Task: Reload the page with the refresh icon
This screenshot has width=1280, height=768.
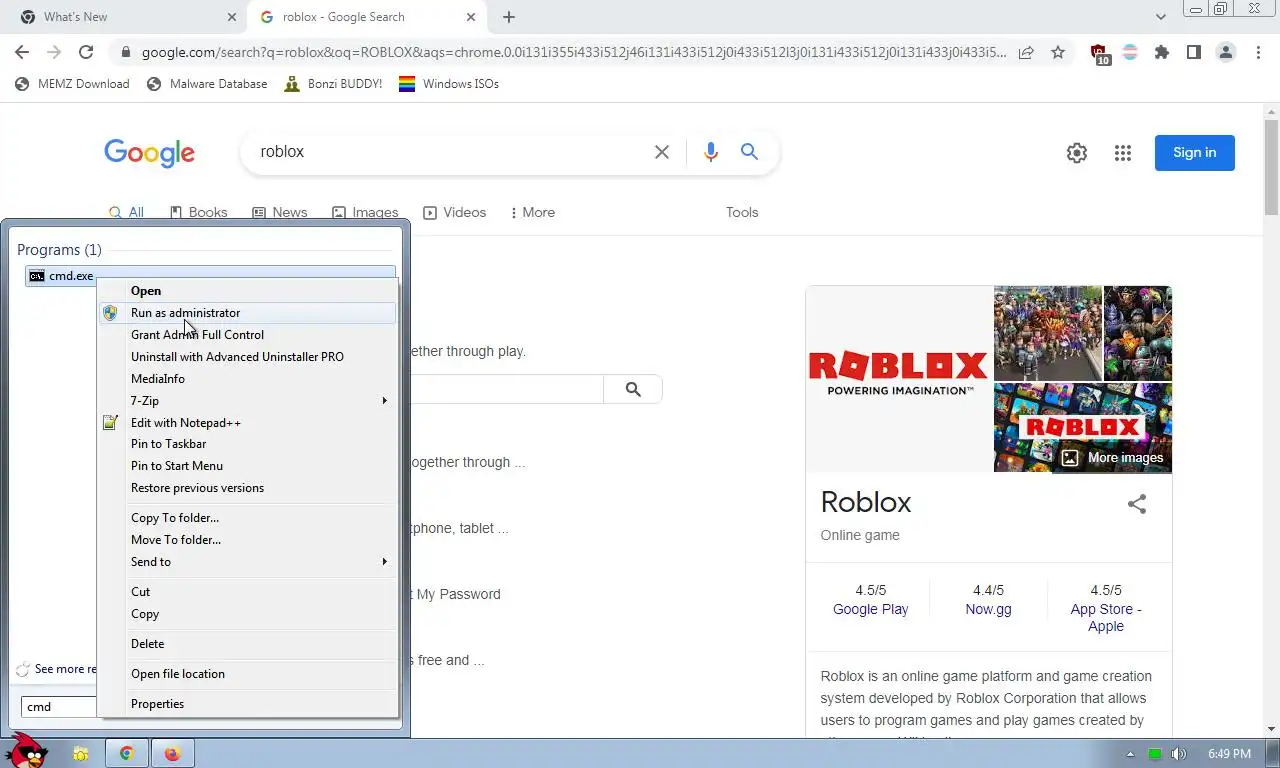Action: [86, 52]
